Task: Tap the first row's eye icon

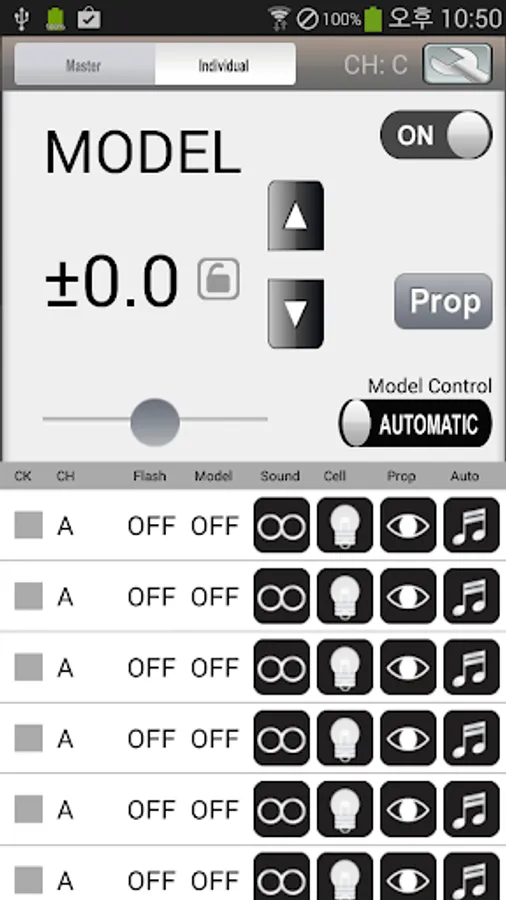Action: [408, 525]
